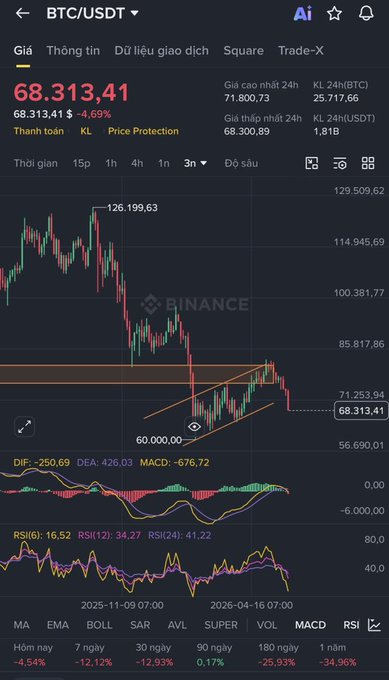The width and height of the screenshot is (389, 680).
Task: Show the Độ sâu depth chart
Action: tap(241, 163)
